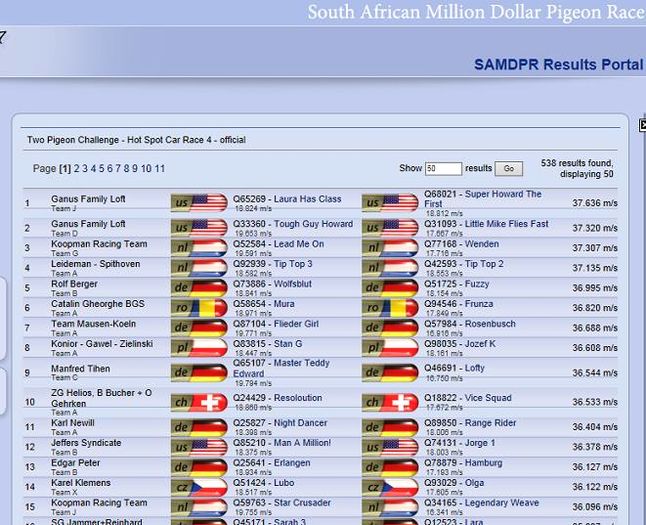Click Netherlands flag beside Star Crusader
The image size is (646, 525).
(199, 507)
